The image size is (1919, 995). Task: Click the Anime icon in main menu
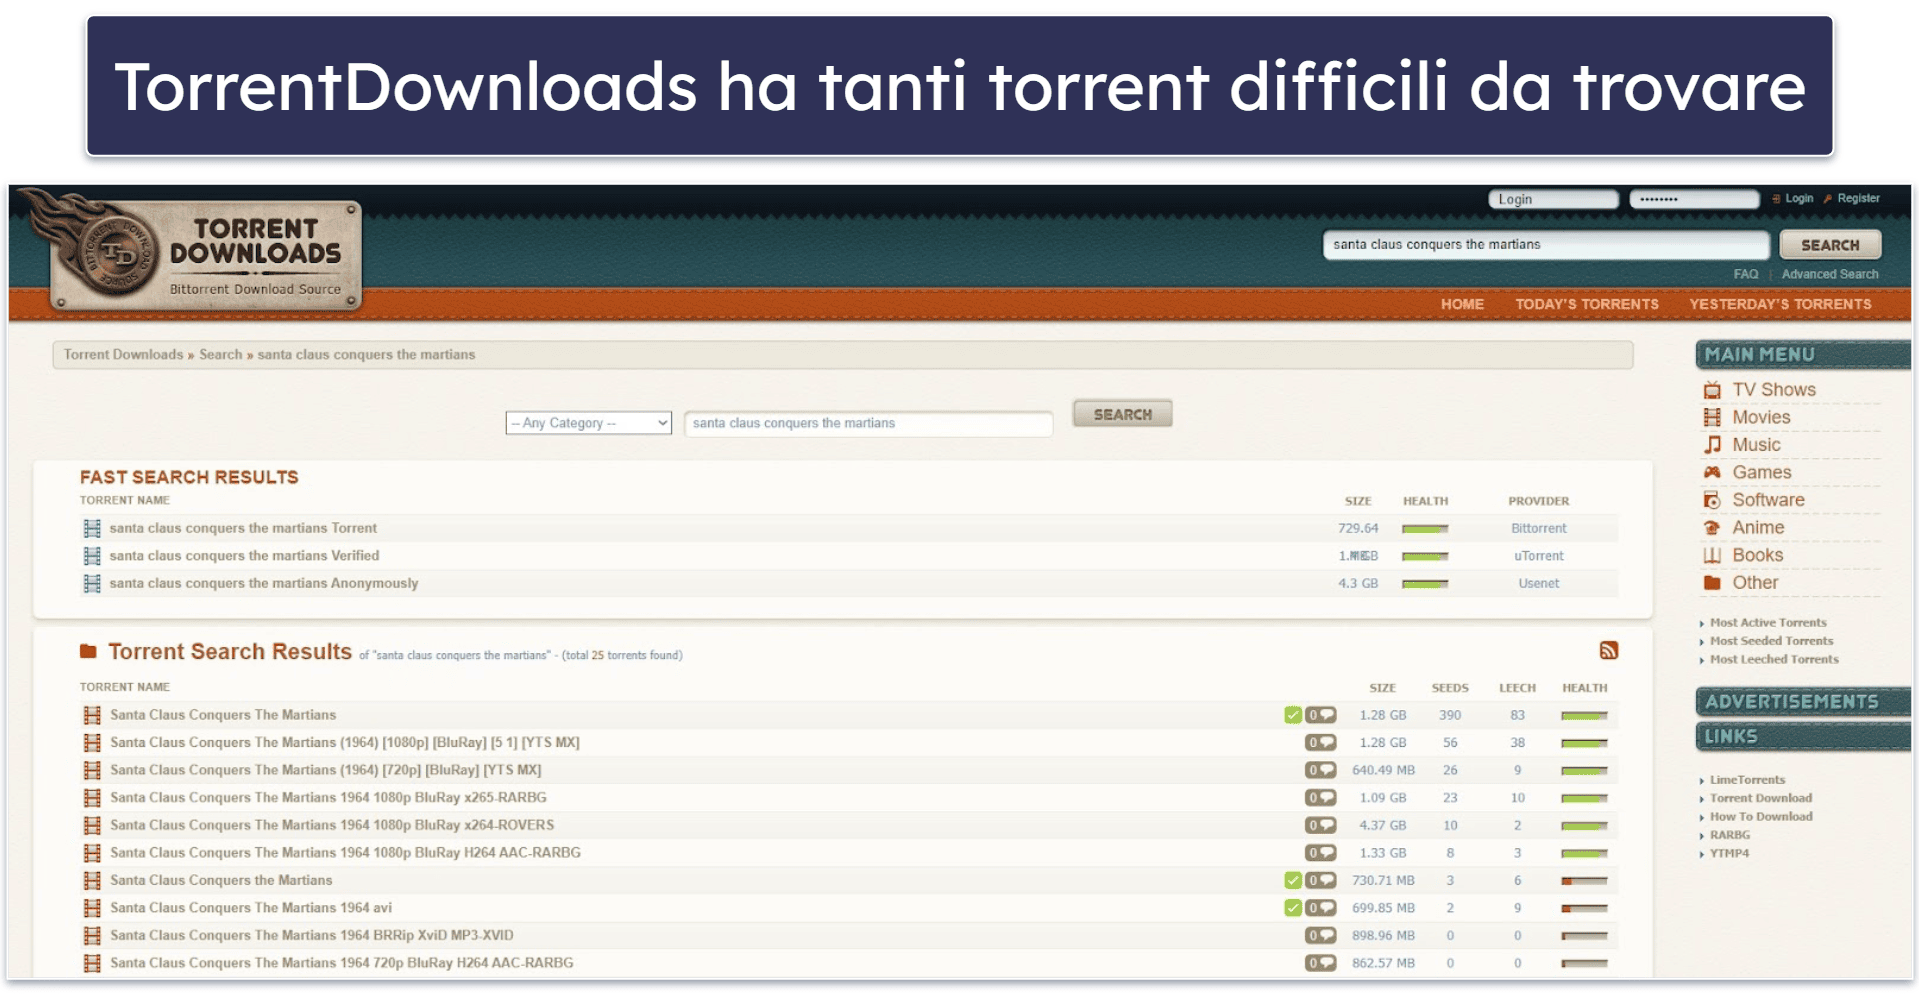(x=1712, y=527)
